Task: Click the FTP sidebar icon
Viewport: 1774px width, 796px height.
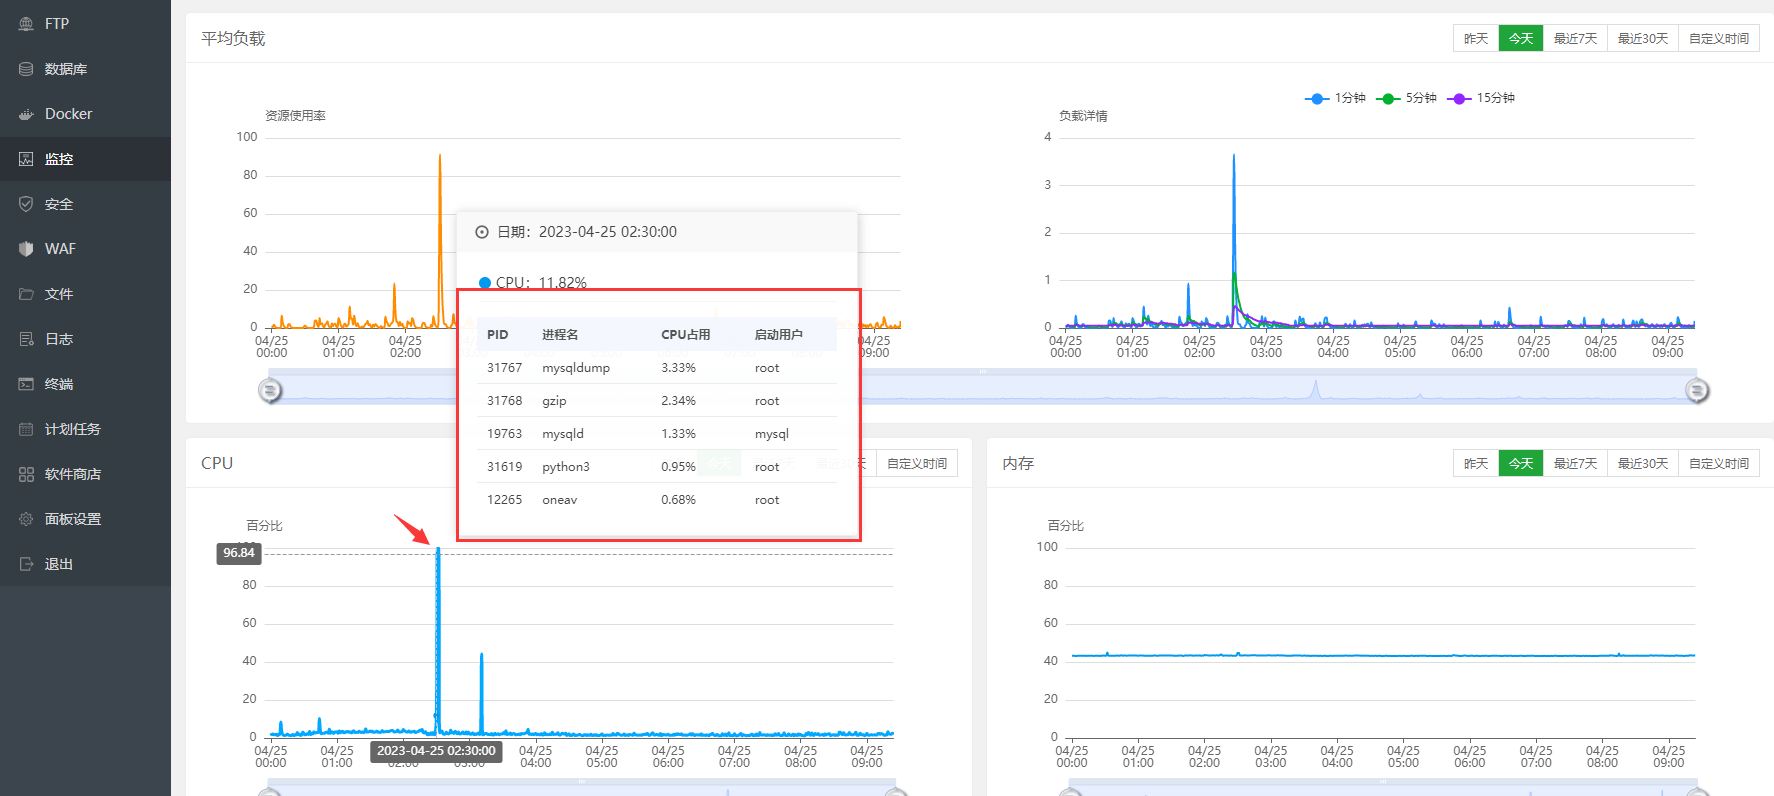Action: (x=26, y=24)
